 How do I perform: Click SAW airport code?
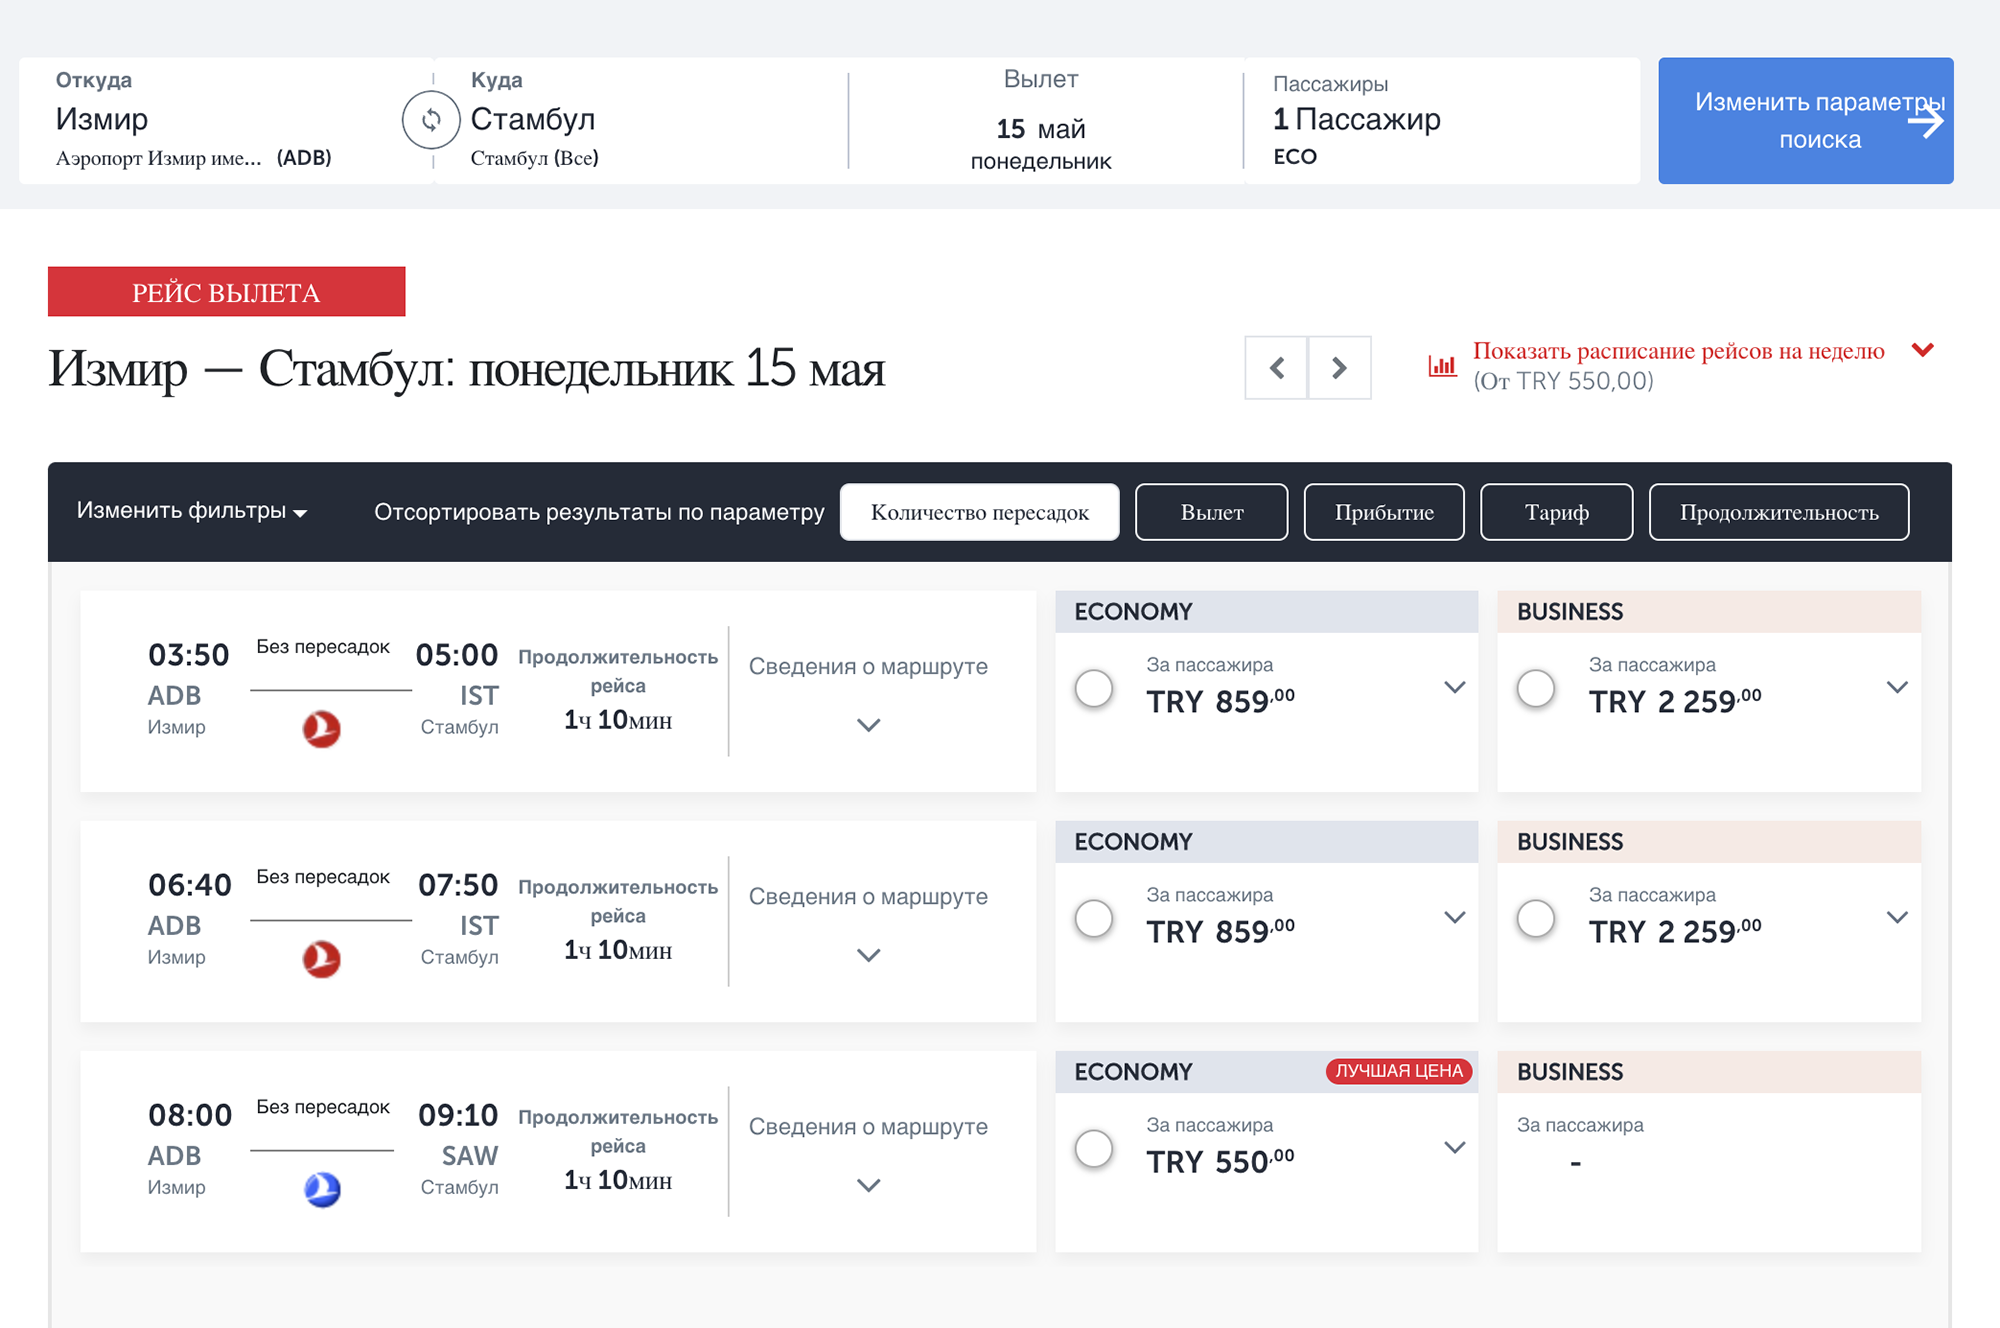click(470, 1156)
